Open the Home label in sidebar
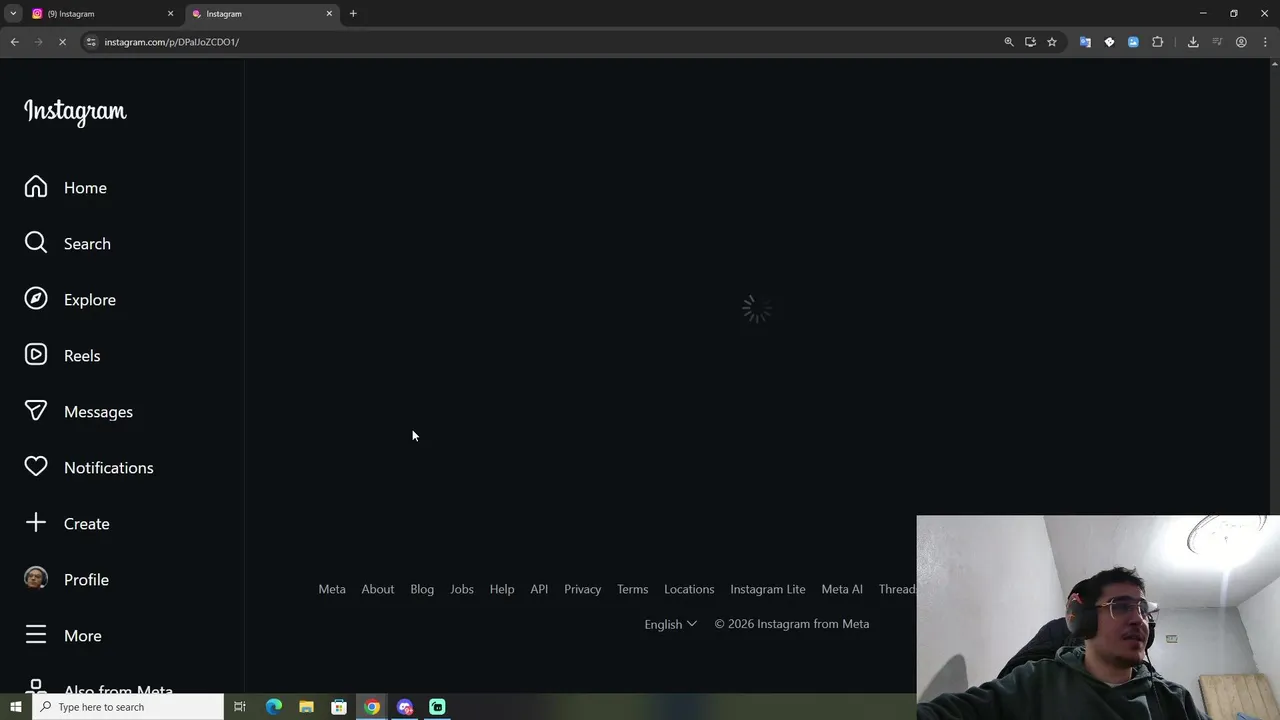Screen dimensions: 1280x720 [85, 188]
